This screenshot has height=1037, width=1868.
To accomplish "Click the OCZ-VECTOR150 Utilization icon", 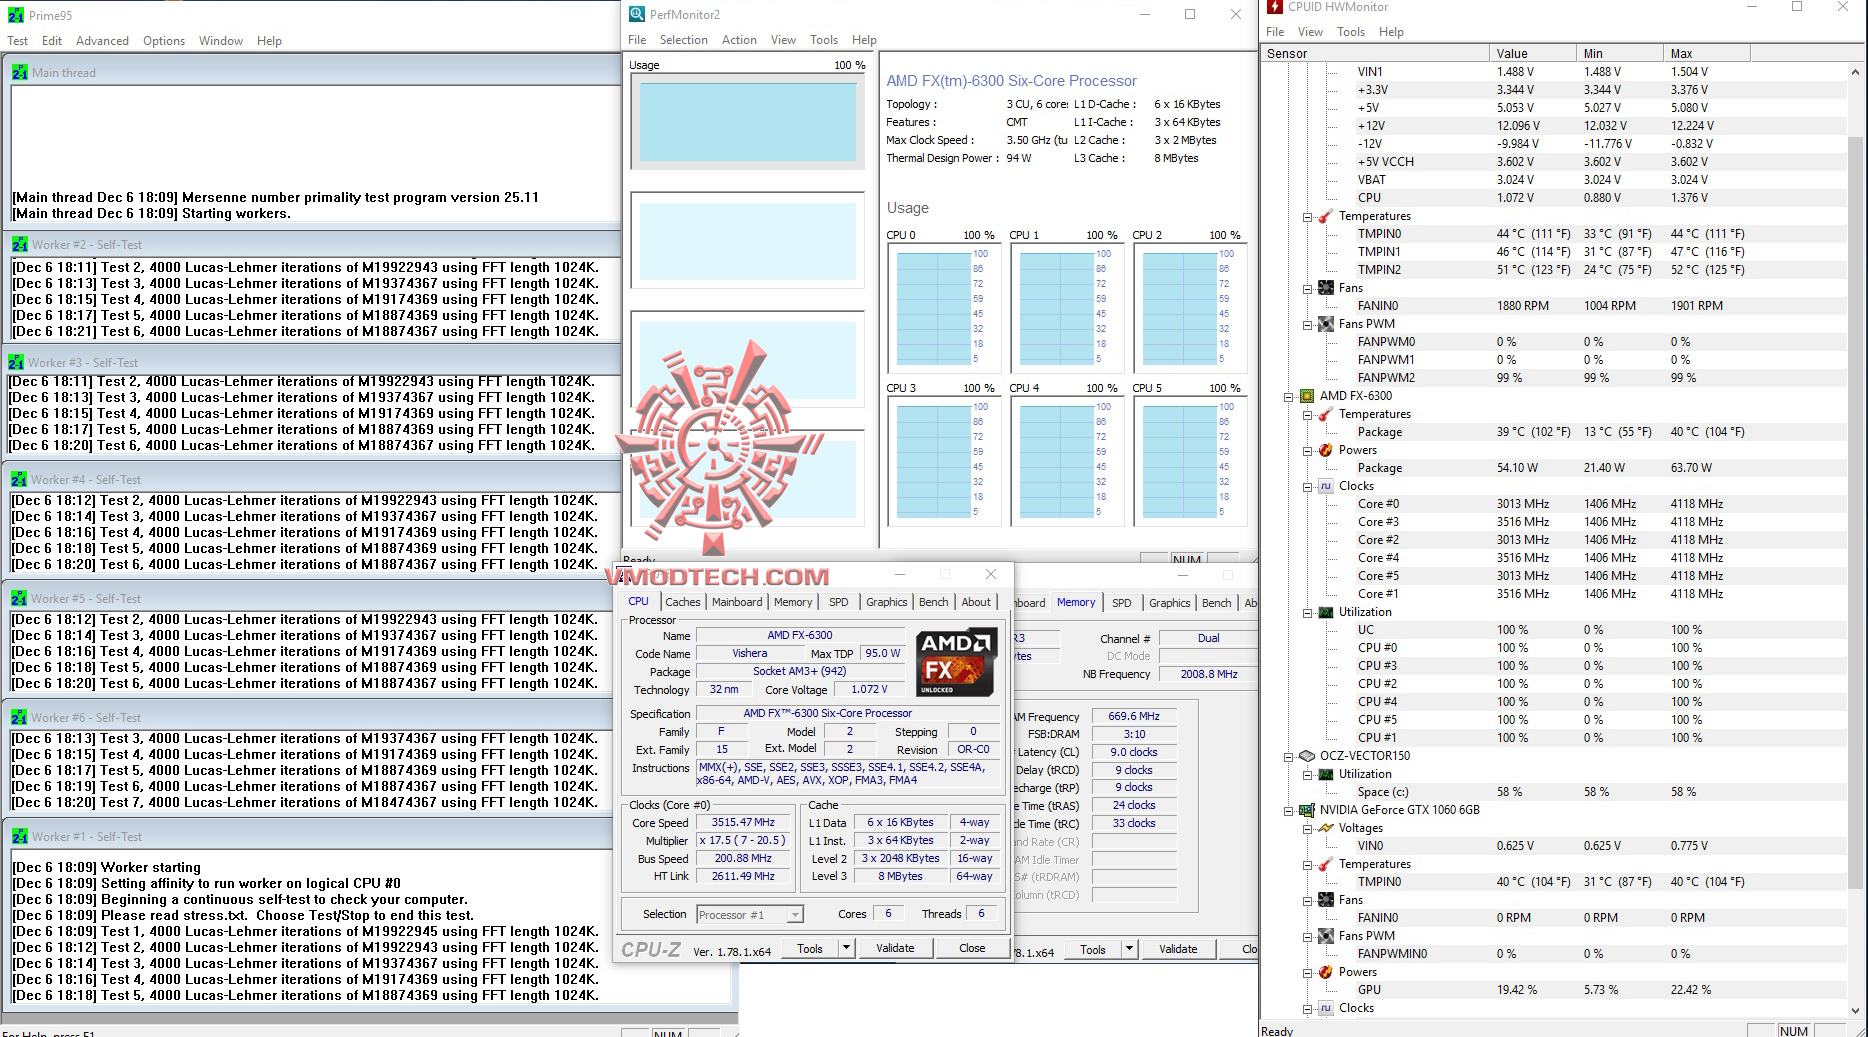I will [x=1326, y=774].
